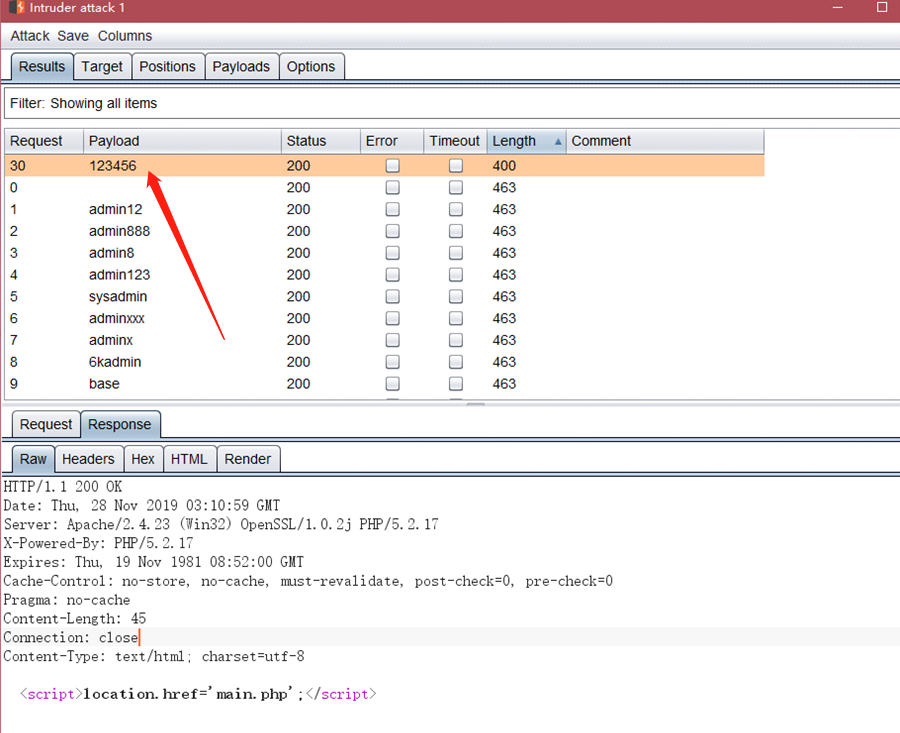
Task: Click the split pane divider handle
Action: [476, 405]
